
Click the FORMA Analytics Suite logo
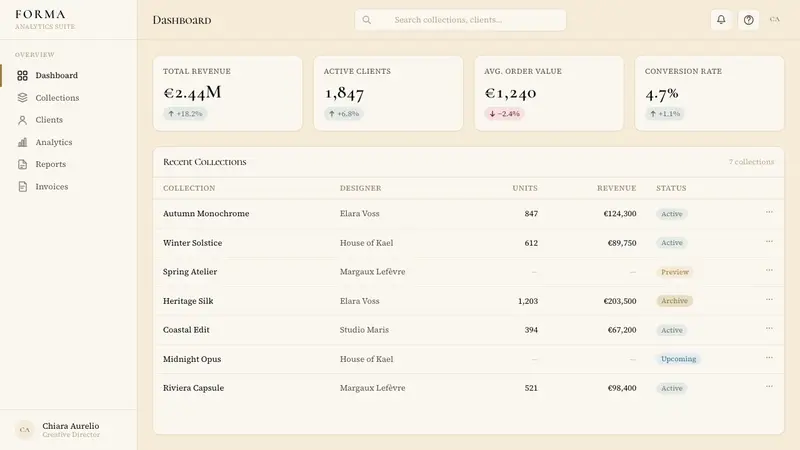coord(45,19)
